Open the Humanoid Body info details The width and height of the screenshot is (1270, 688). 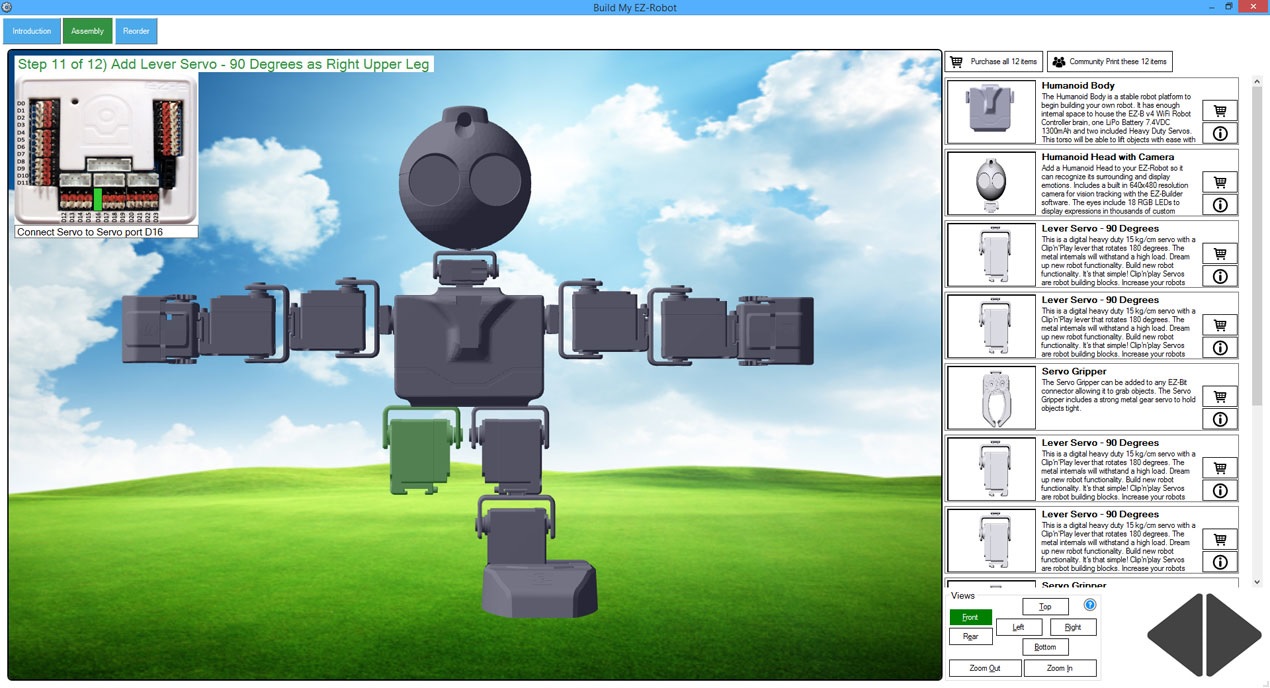point(1219,133)
